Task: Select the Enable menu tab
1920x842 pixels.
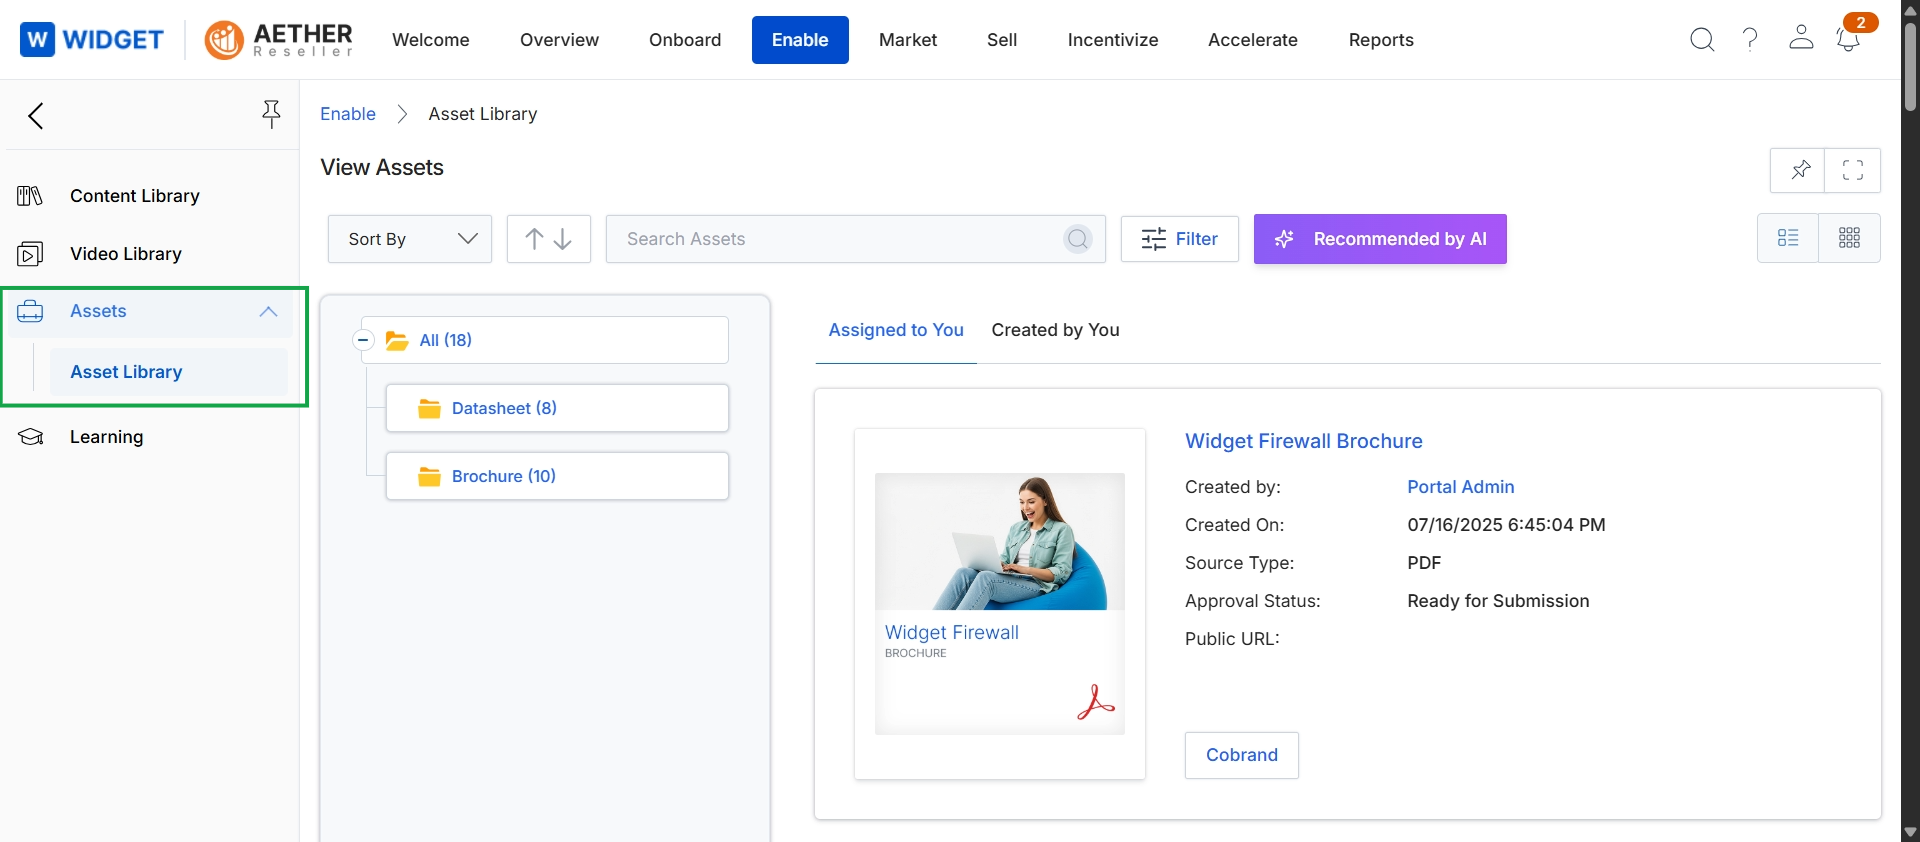Action: [800, 40]
